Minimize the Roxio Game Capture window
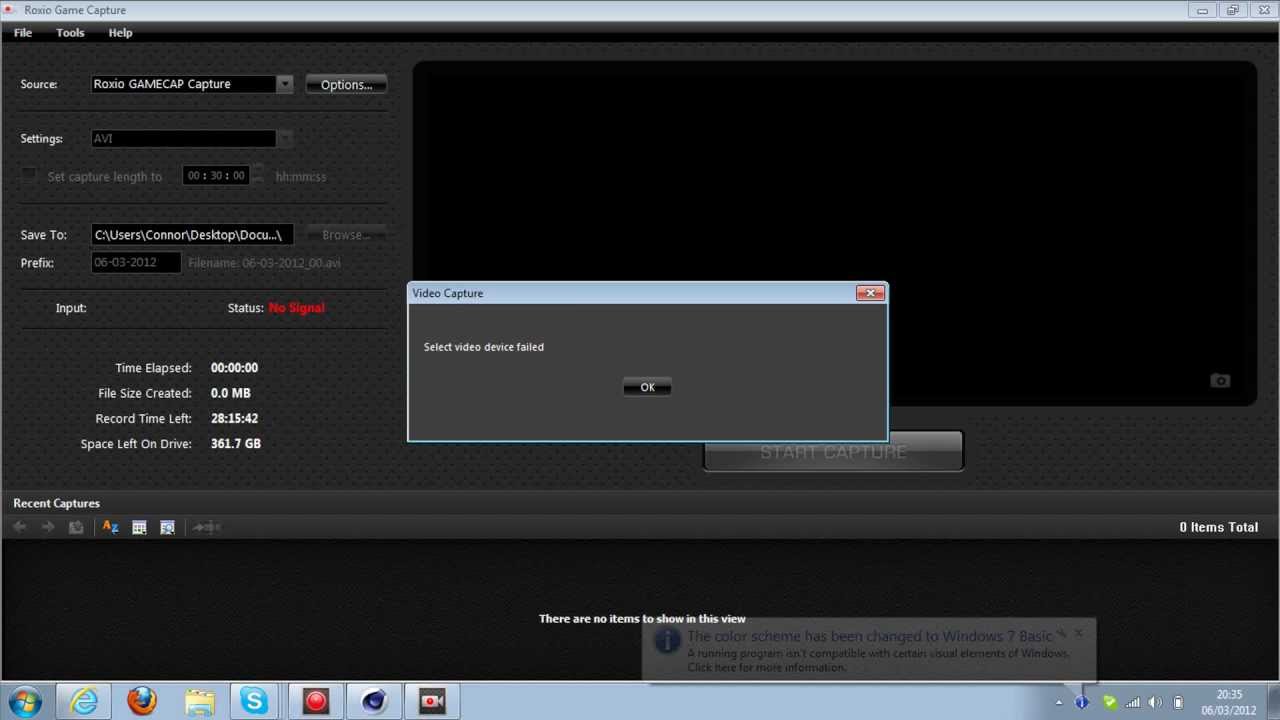Image resolution: width=1280 pixels, height=720 pixels. [1203, 10]
